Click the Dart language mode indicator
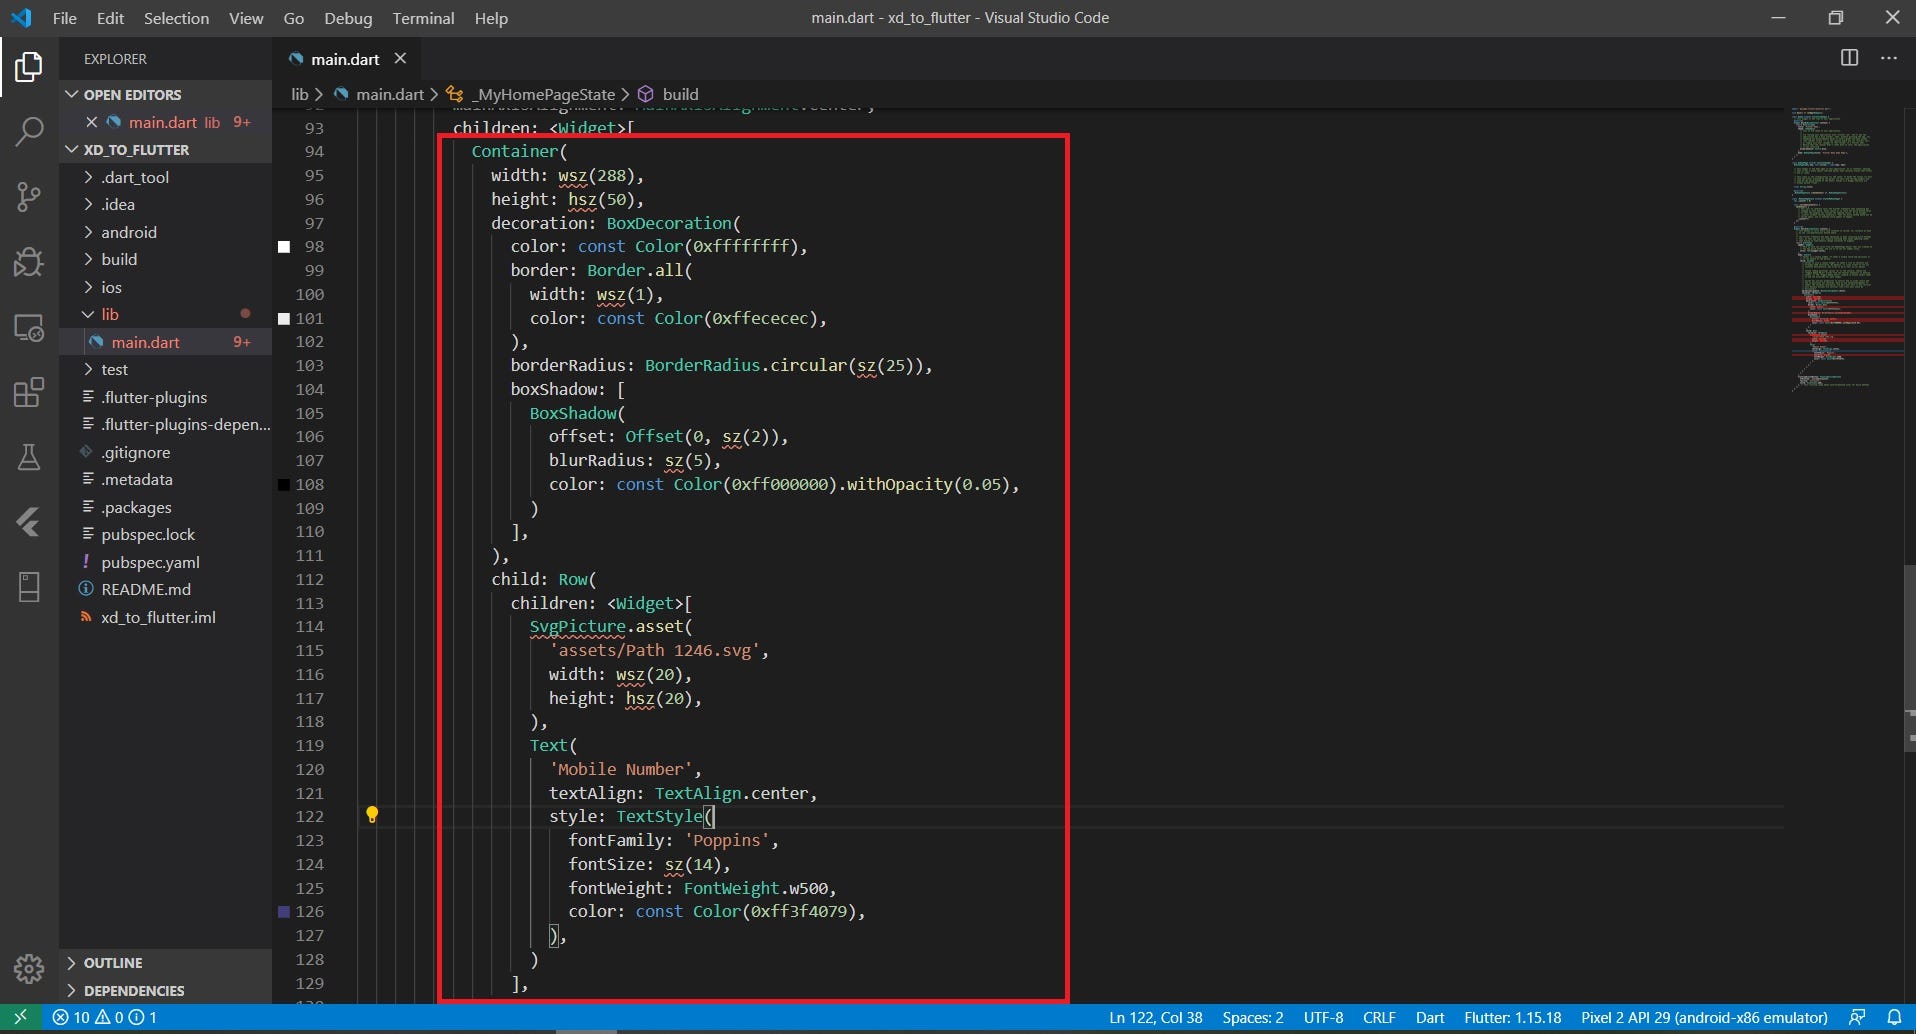Screen dimensions: 1916x1034 (x=1430, y=1017)
